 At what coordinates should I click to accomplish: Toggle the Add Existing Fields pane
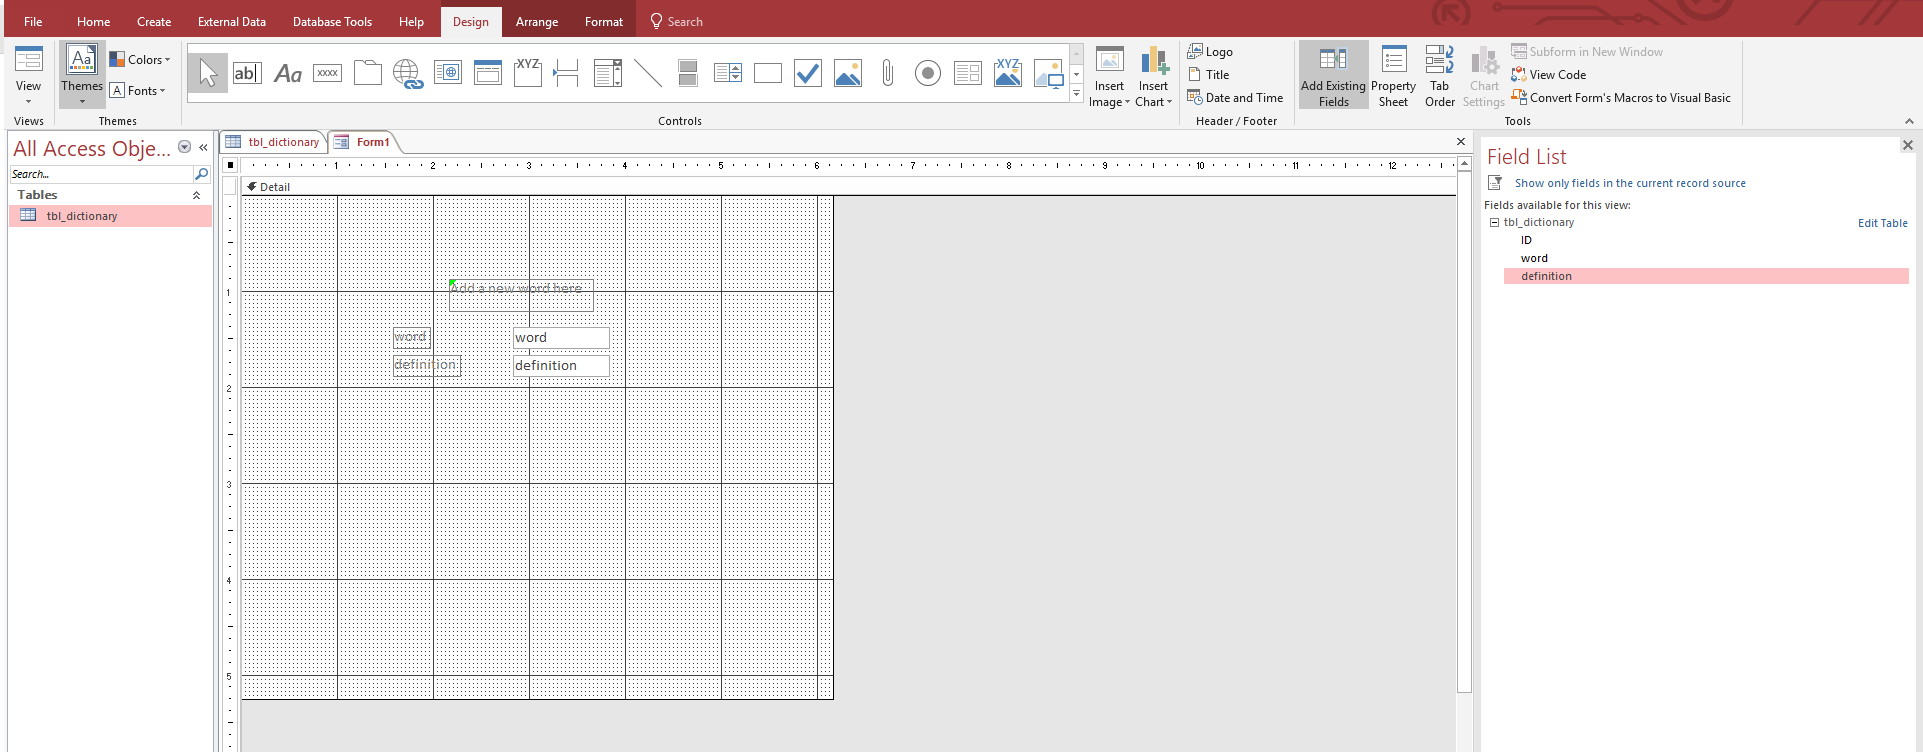tap(1333, 75)
